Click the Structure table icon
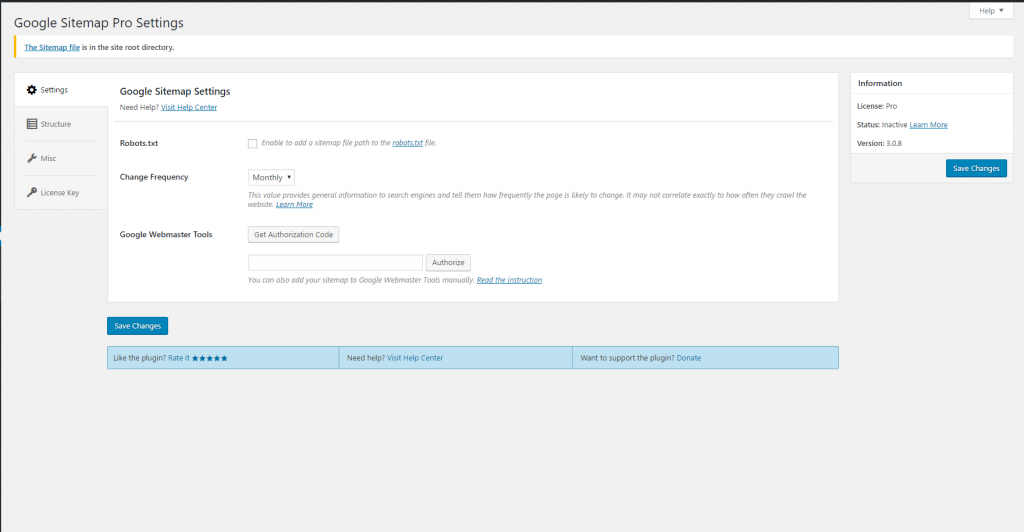 coord(31,124)
